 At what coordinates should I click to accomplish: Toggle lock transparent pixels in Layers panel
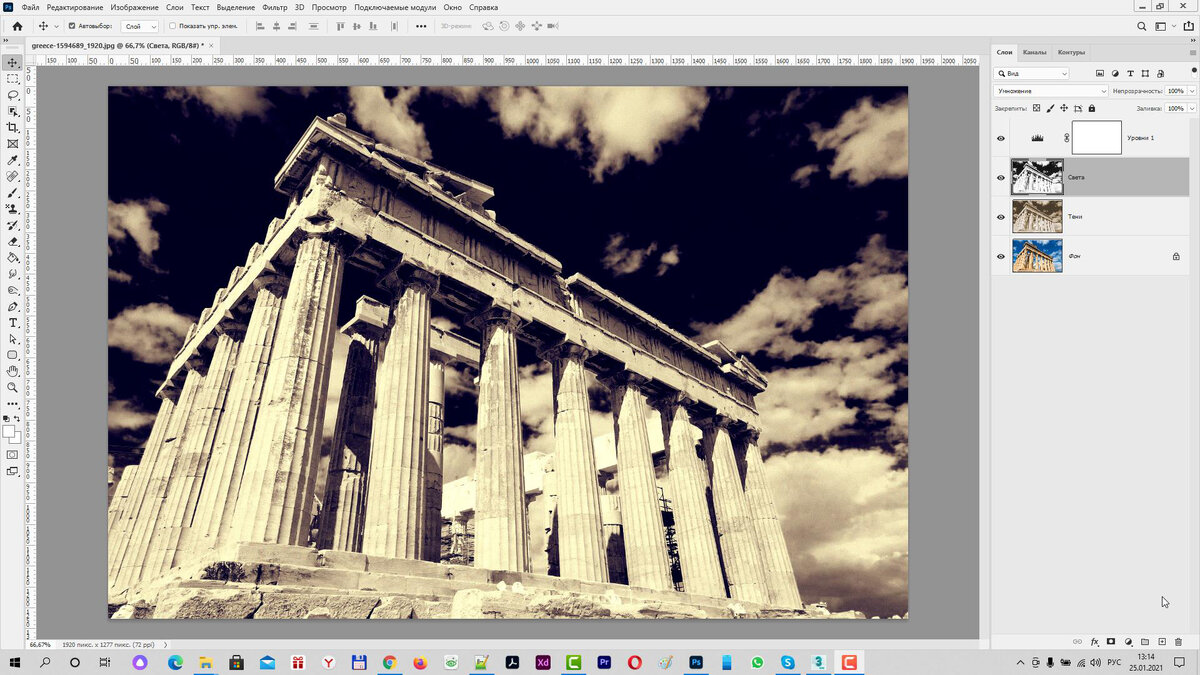pyautogui.click(x=1036, y=108)
